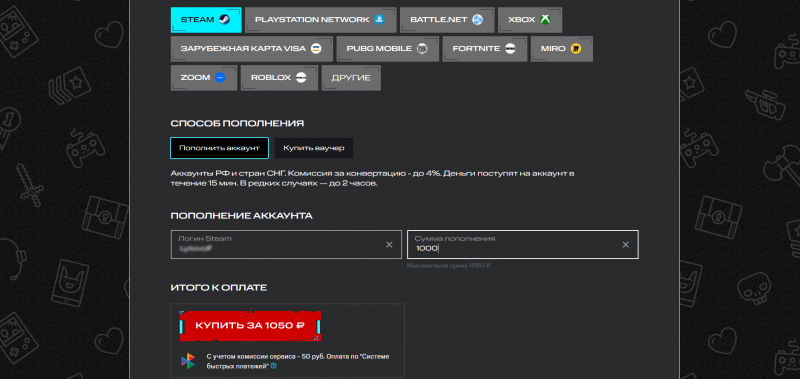Image resolution: width=800 pixels, height=379 pixels.
Task: Clear the top-up amount field
Action: pos(626,245)
